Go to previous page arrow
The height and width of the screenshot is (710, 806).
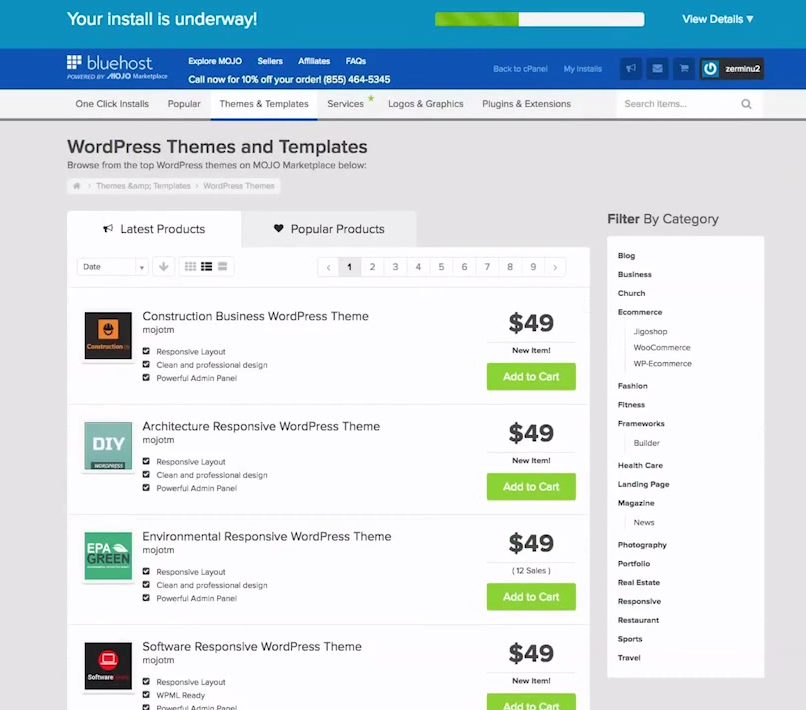328,267
